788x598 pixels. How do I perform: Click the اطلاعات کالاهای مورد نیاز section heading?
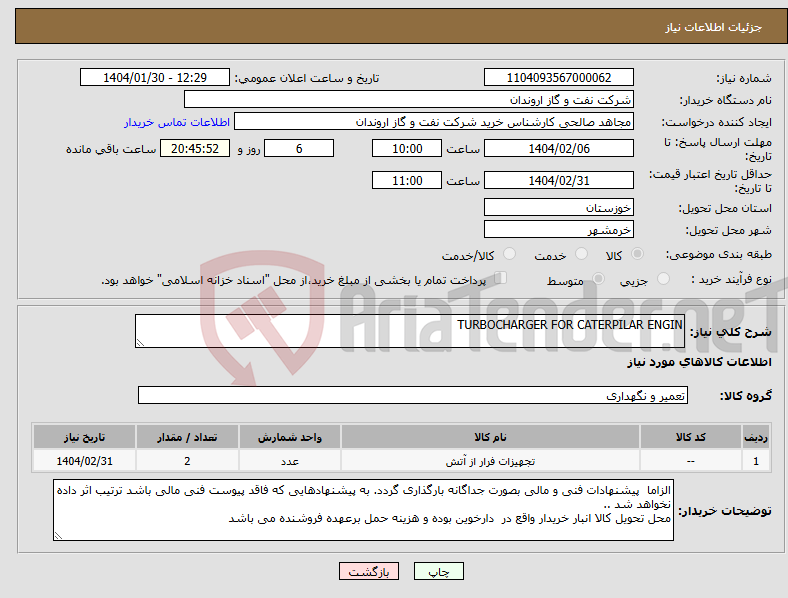(x=699, y=362)
